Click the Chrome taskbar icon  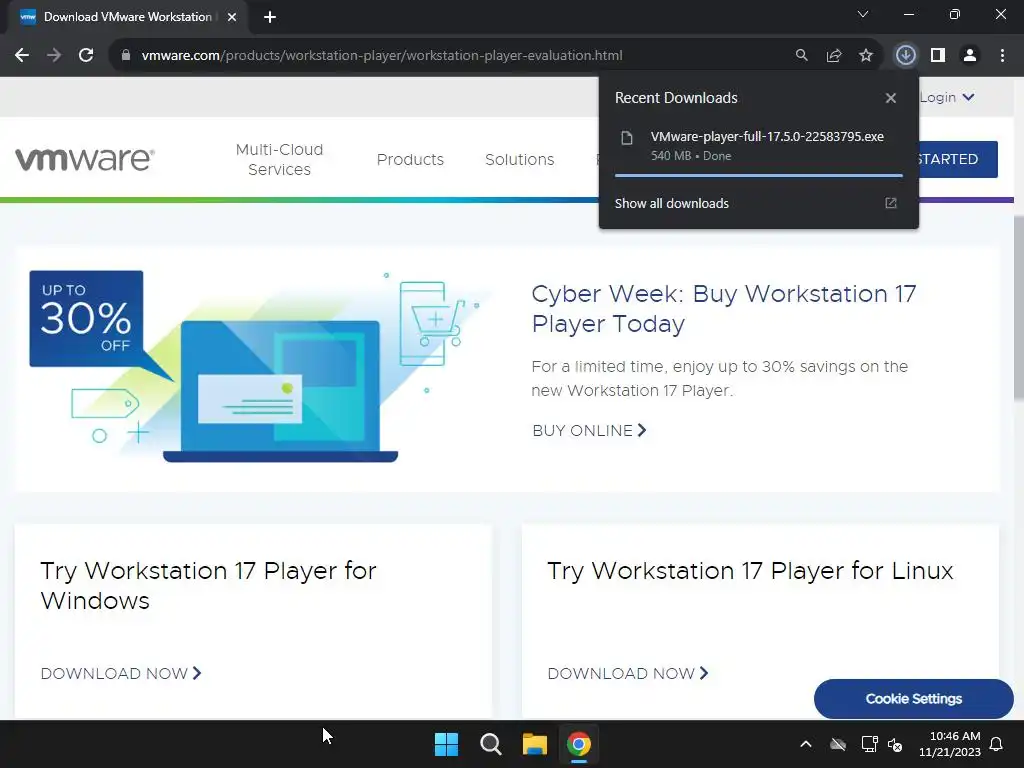pyautogui.click(x=579, y=744)
